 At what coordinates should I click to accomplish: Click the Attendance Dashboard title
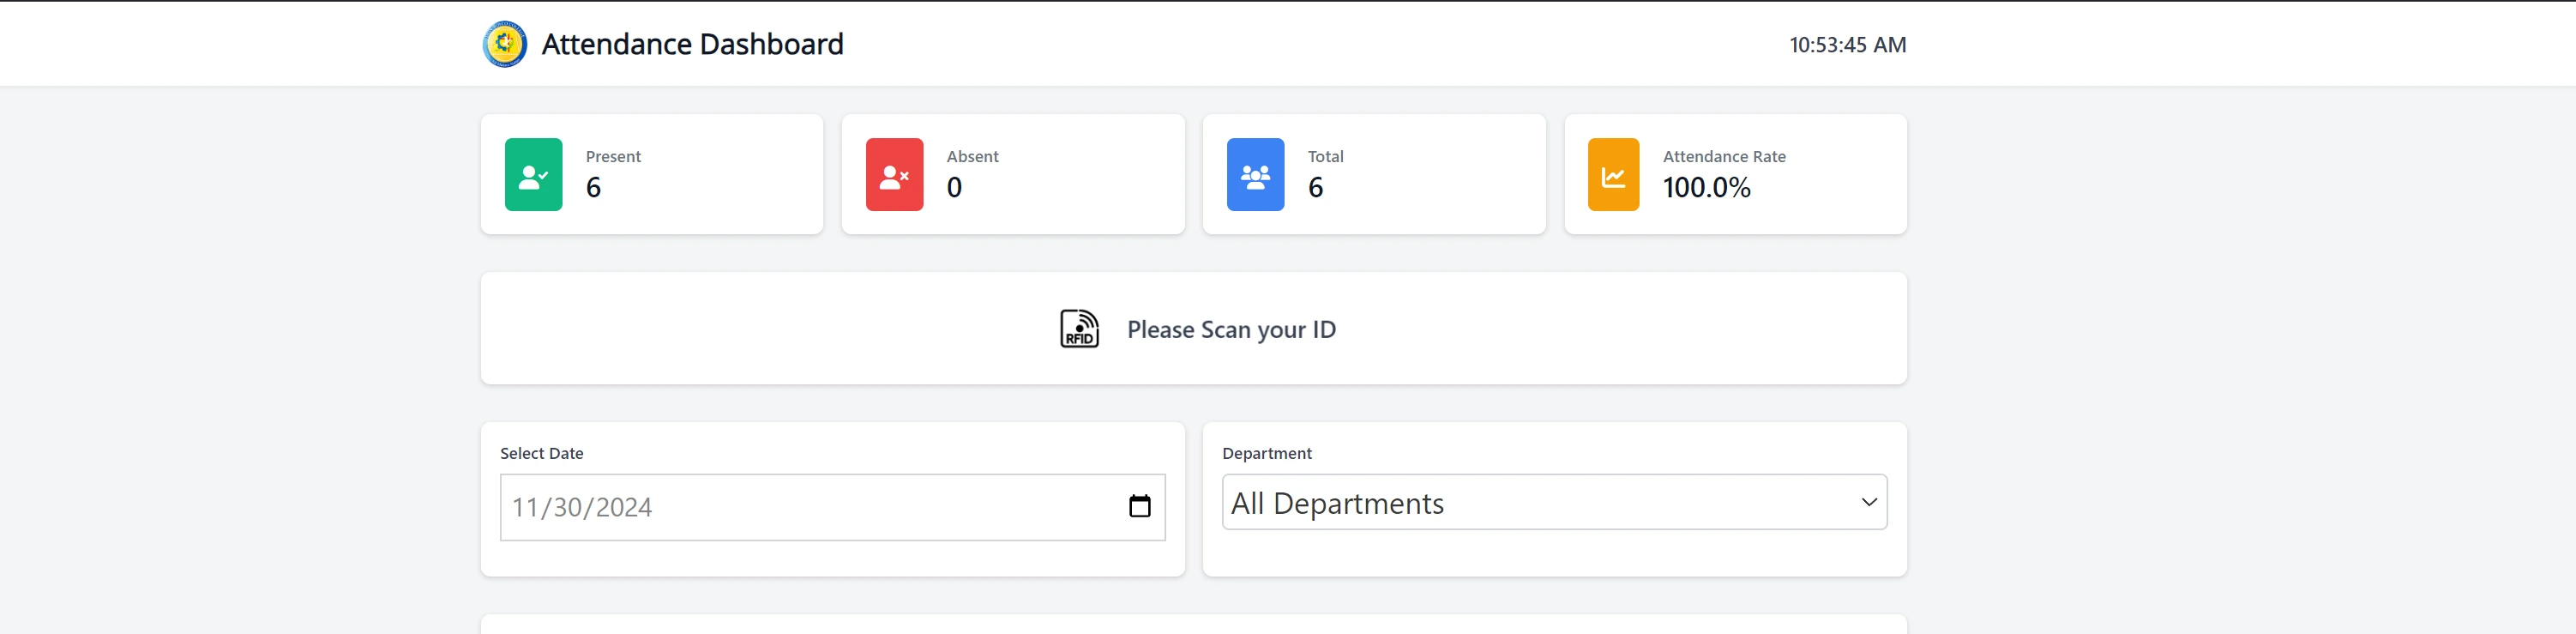(x=692, y=44)
